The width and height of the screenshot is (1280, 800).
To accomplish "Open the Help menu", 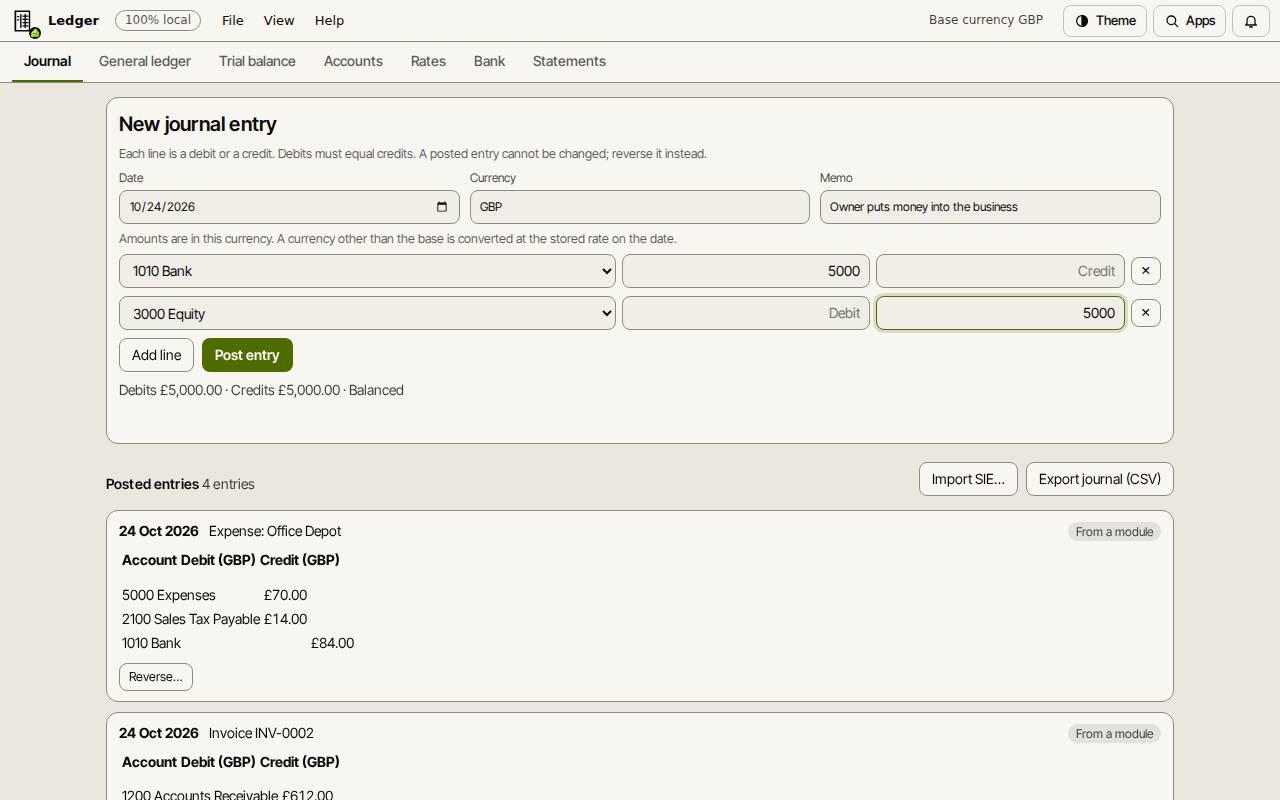I will coord(329,20).
